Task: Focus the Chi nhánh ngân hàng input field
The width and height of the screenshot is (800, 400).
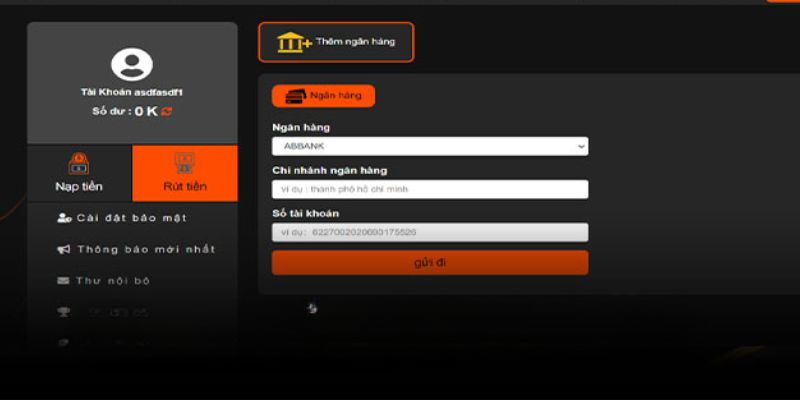Action: point(430,189)
